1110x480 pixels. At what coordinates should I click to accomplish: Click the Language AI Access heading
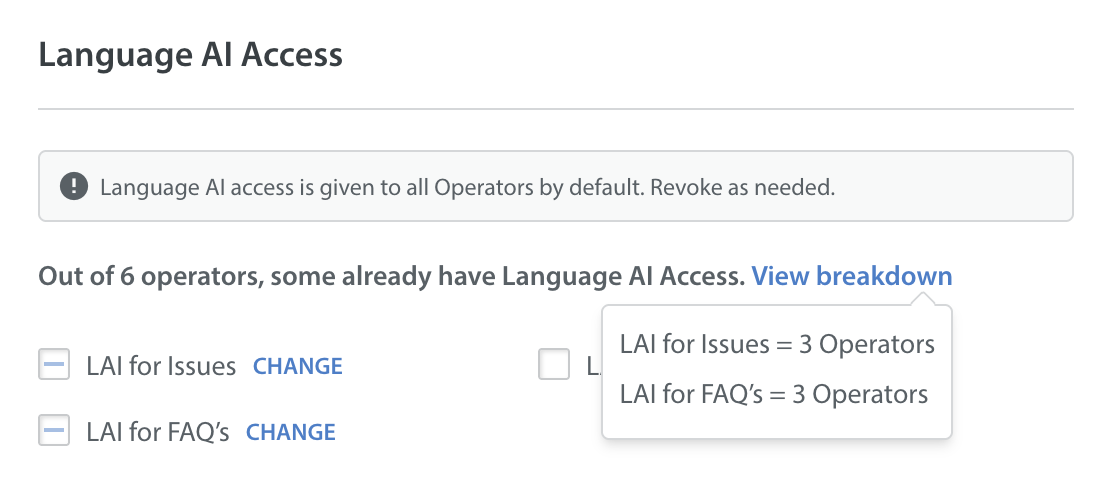point(190,55)
